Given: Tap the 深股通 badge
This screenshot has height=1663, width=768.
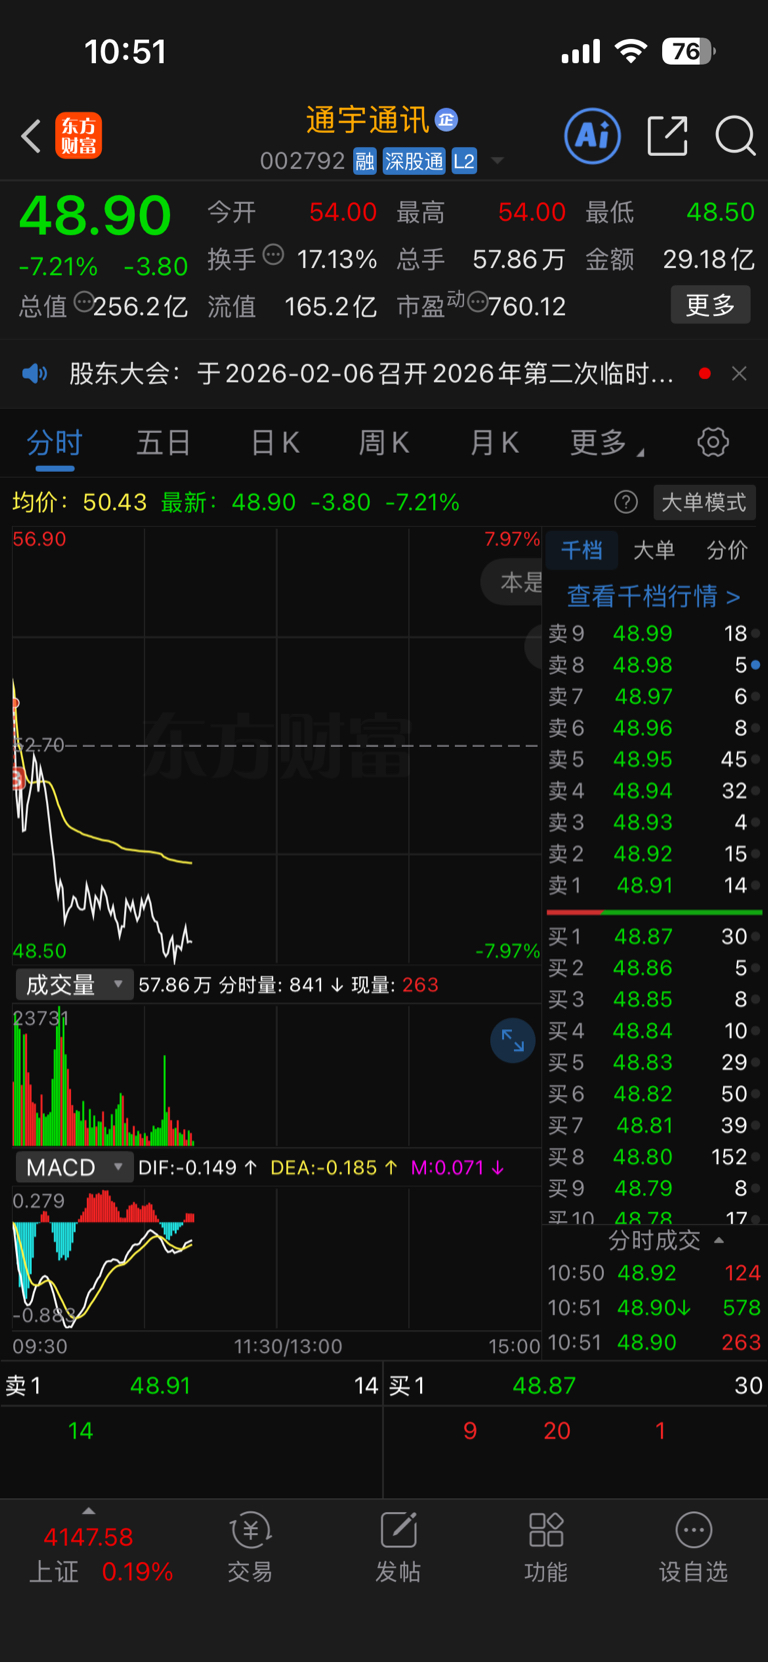Looking at the screenshot, I should (x=414, y=161).
